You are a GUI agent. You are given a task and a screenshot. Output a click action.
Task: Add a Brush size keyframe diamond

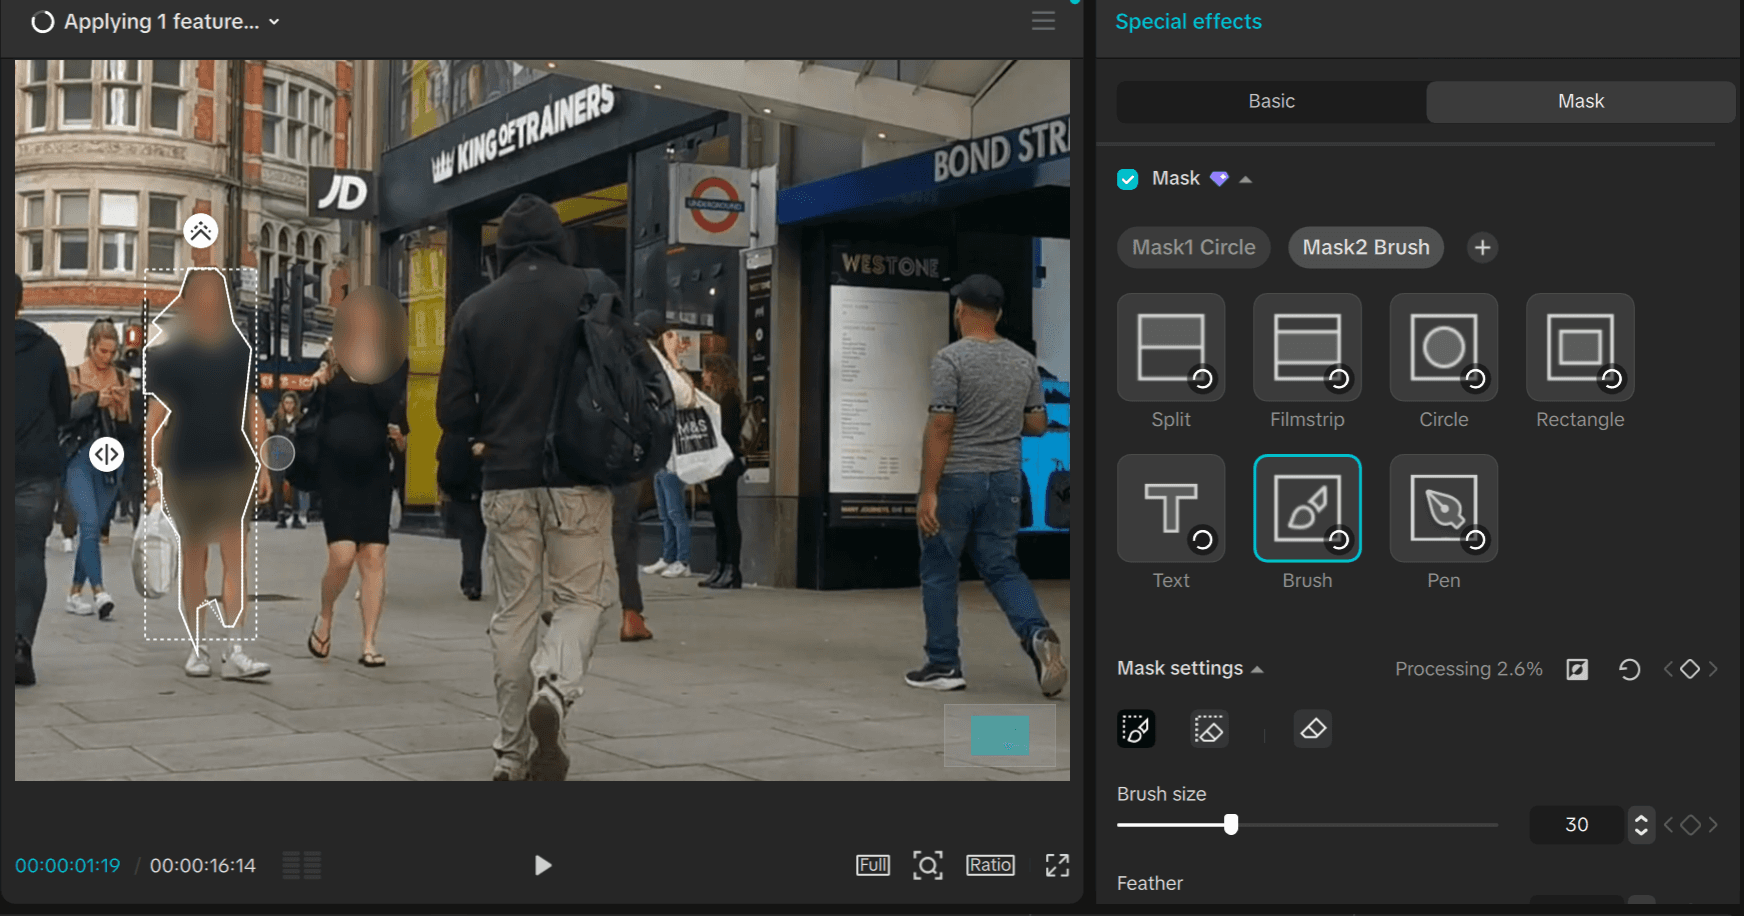point(1690,825)
